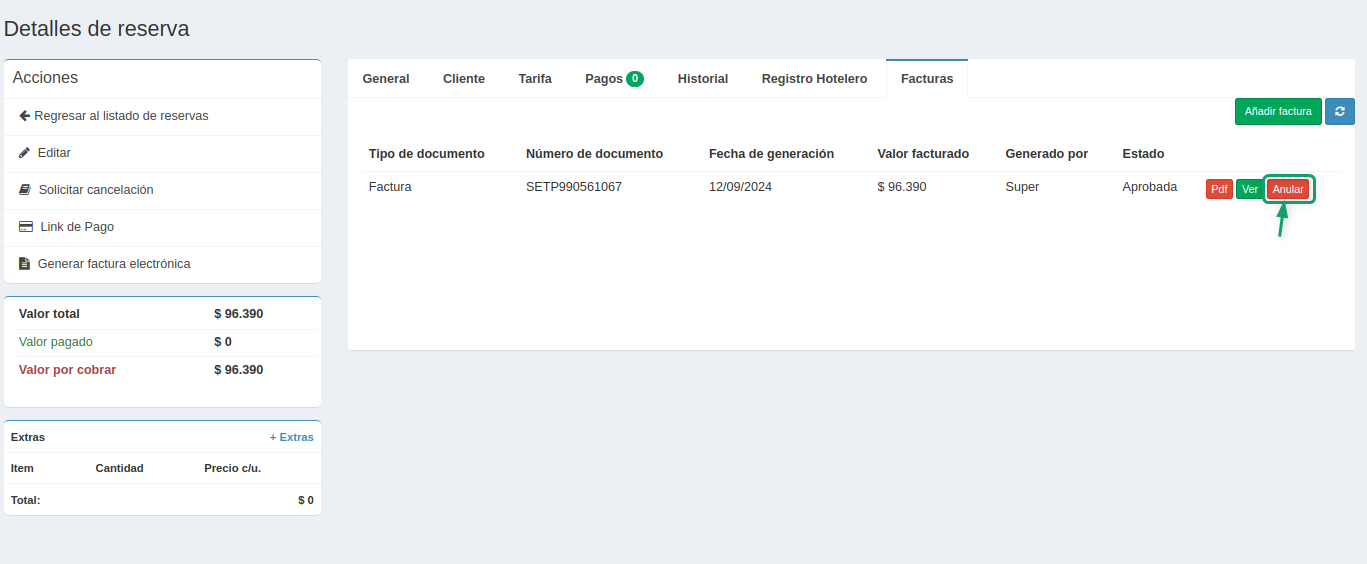Click the Valor pagado label
This screenshot has width=1367, height=564.
(56, 342)
